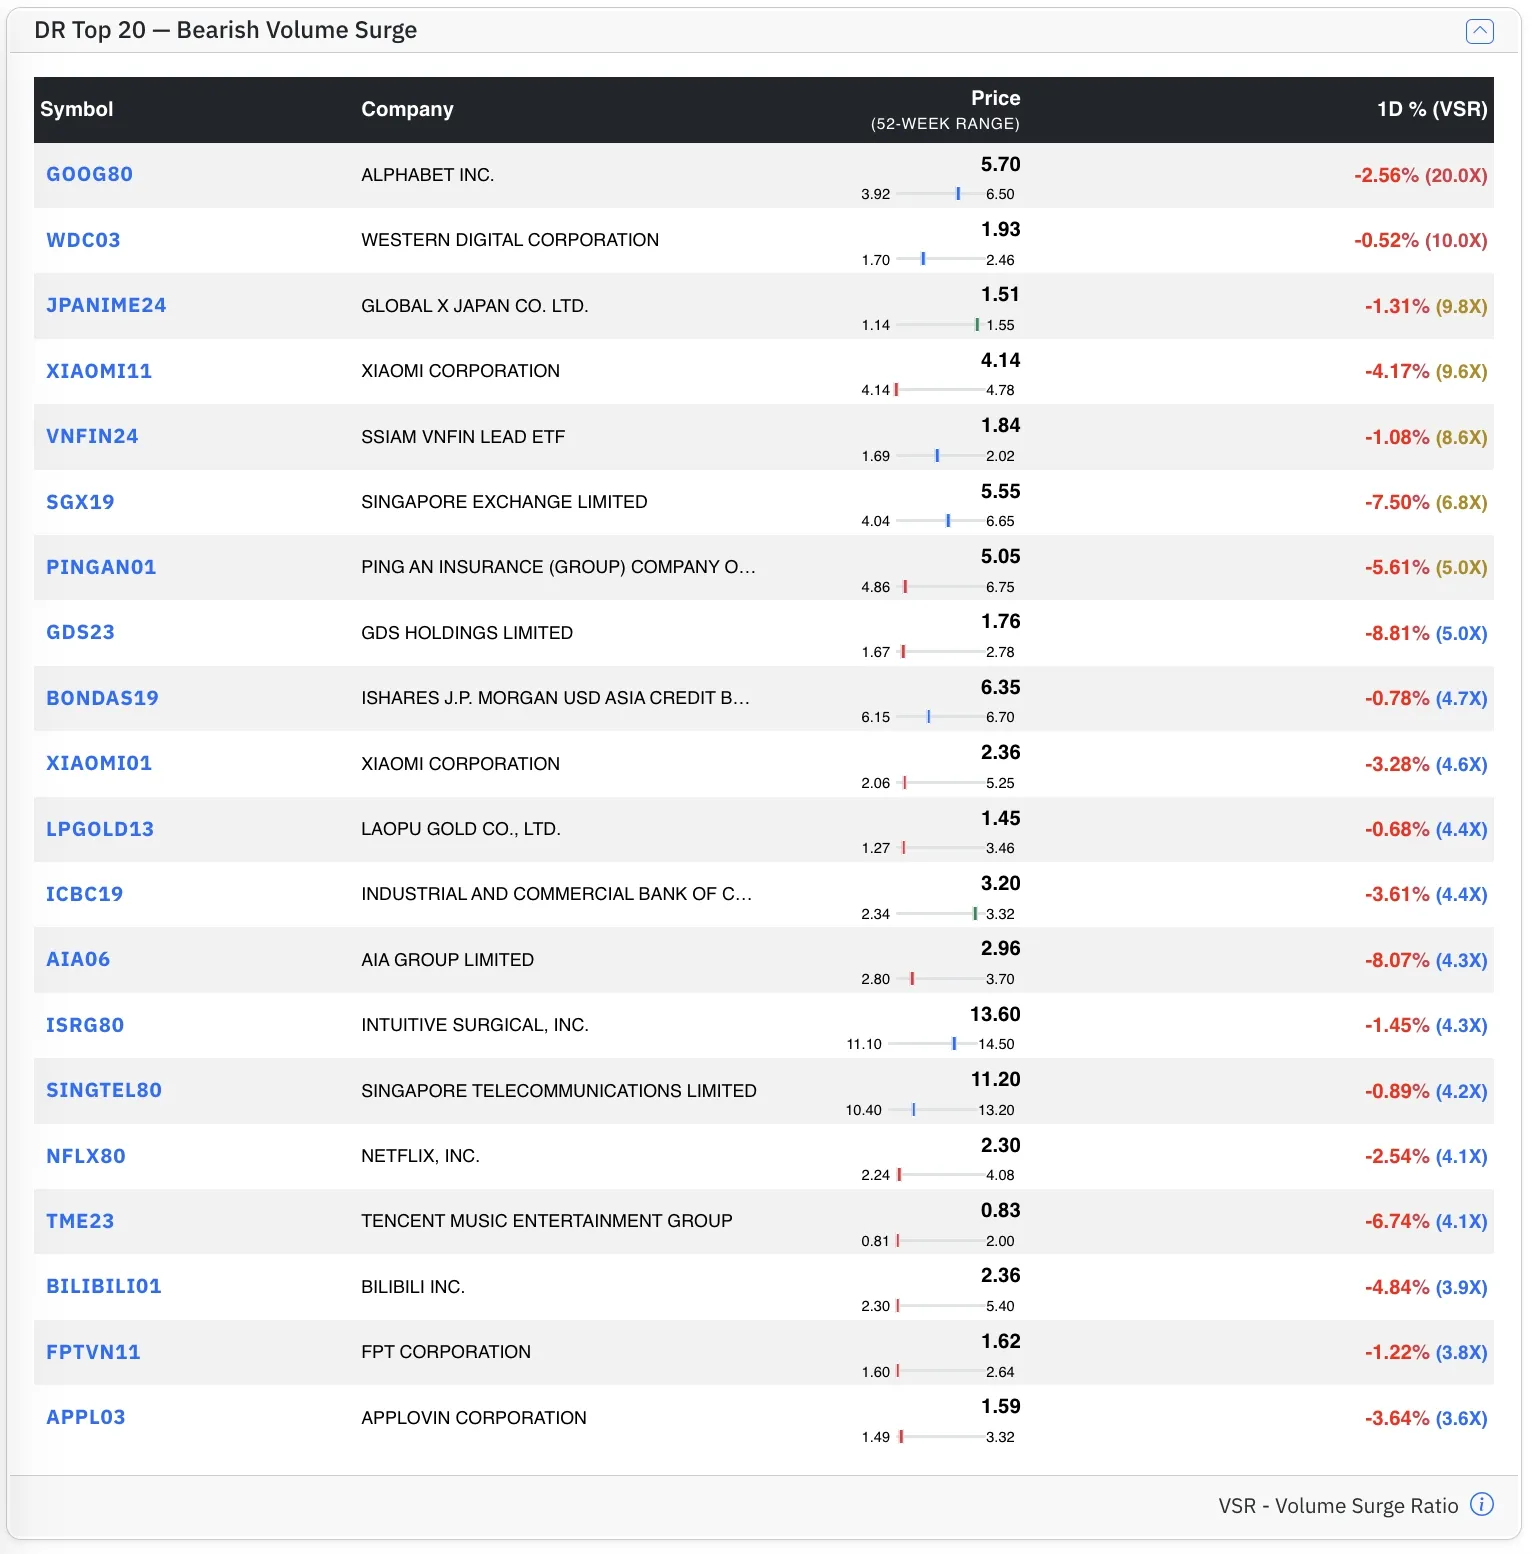Click the -8.81% (5.0X) value
1532x1554 pixels.
(1426, 633)
